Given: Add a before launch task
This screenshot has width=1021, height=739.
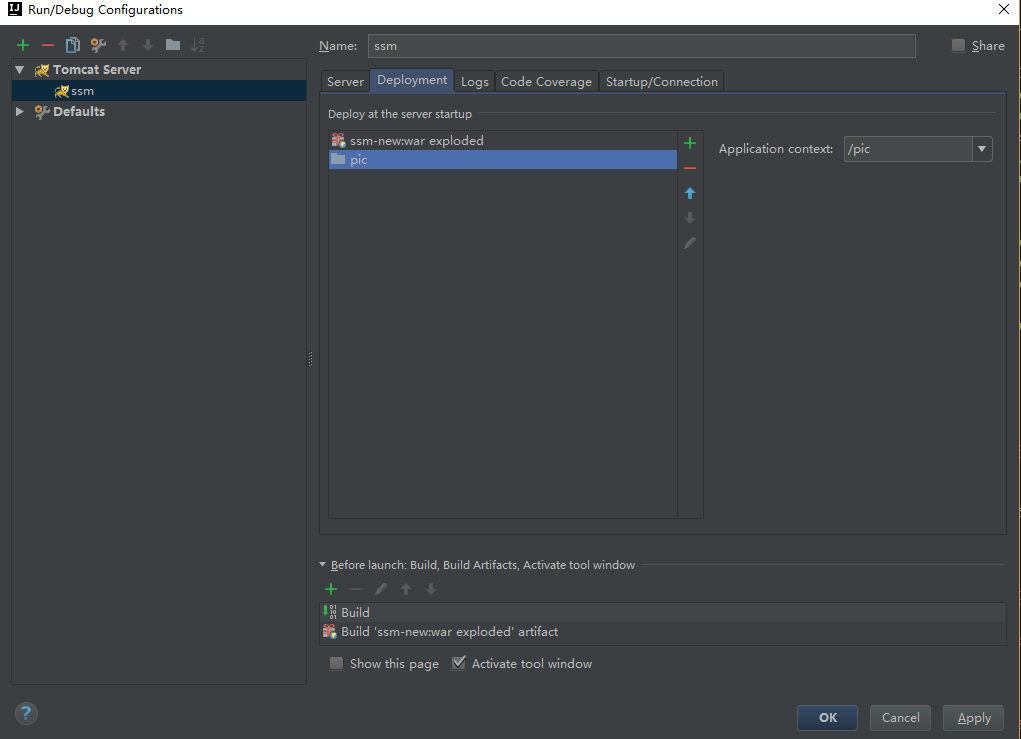Looking at the screenshot, I should (x=331, y=589).
